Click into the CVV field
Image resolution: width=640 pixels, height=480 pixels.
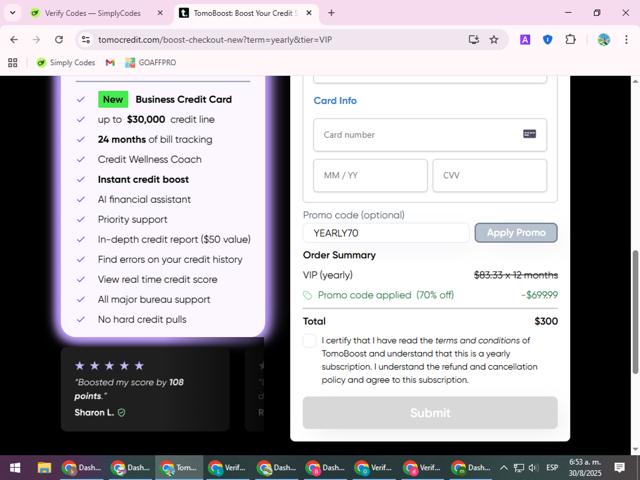(x=489, y=176)
